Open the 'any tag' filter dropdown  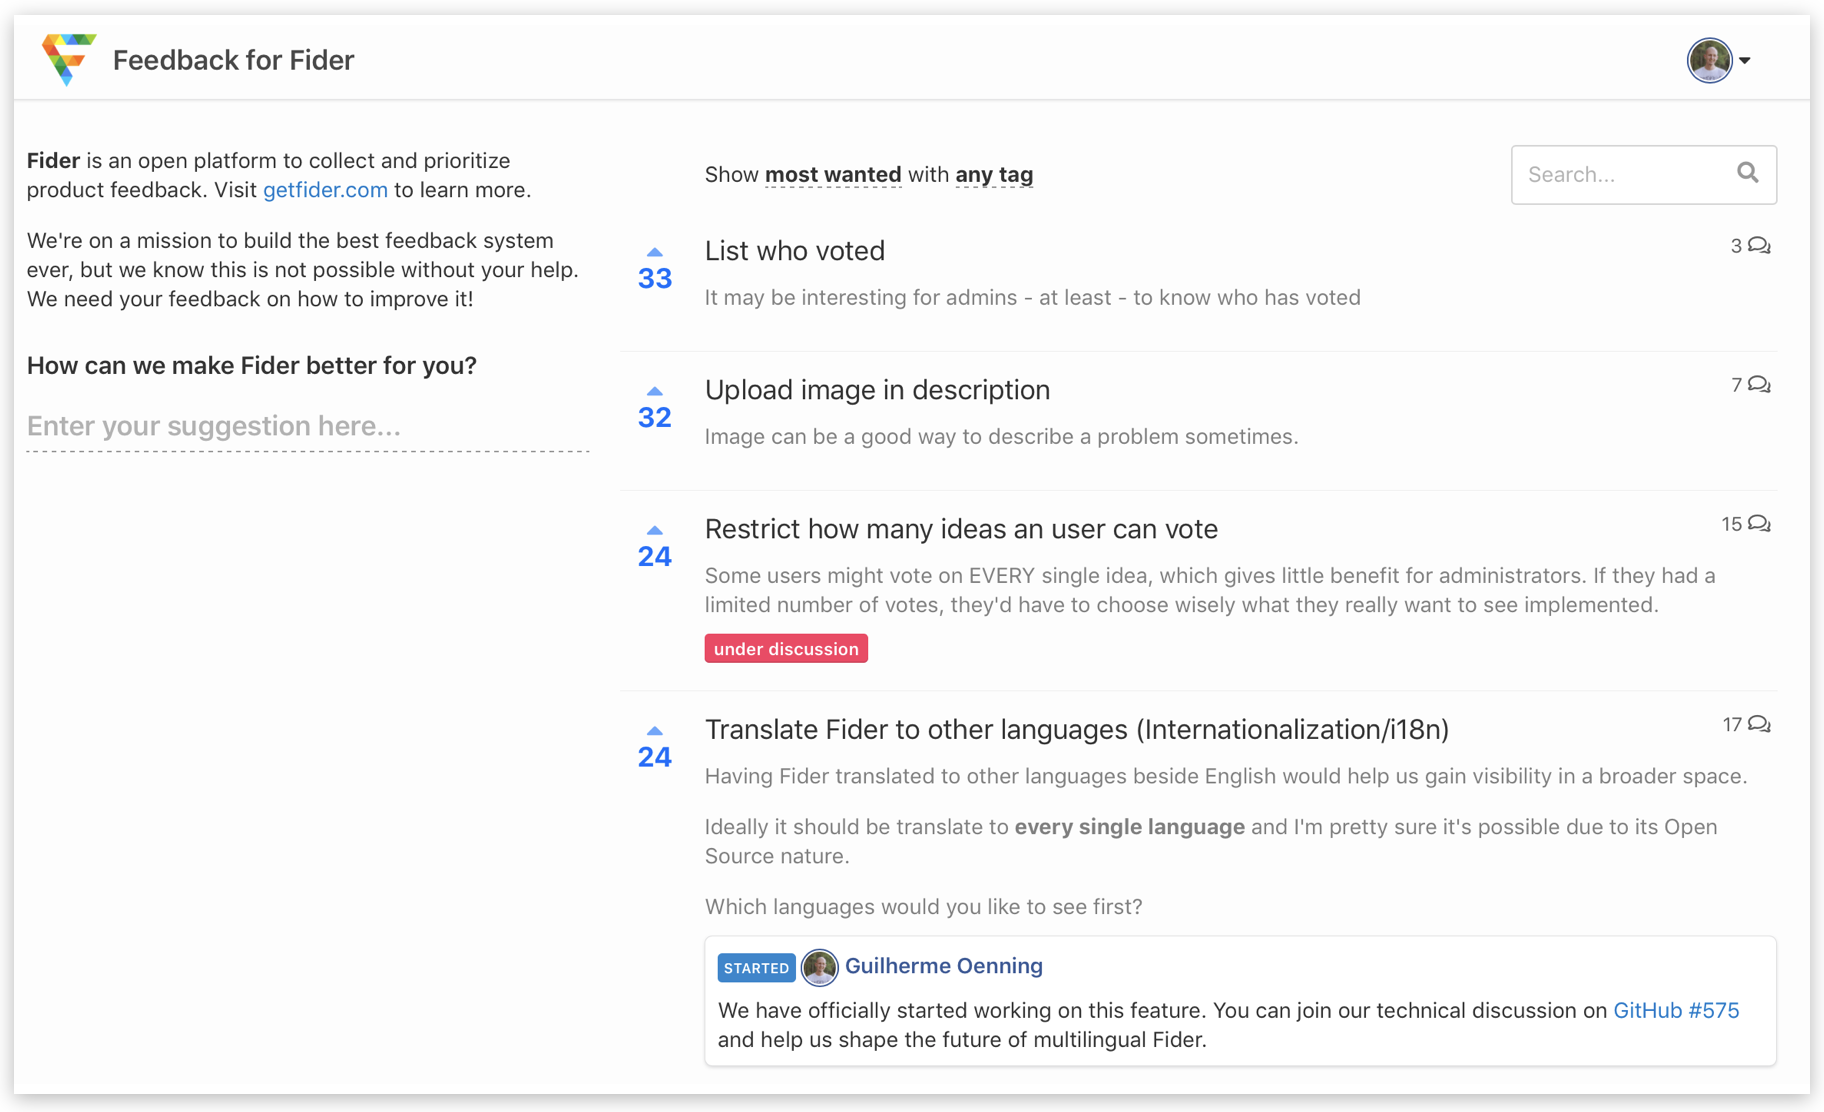tap(994, 175)
